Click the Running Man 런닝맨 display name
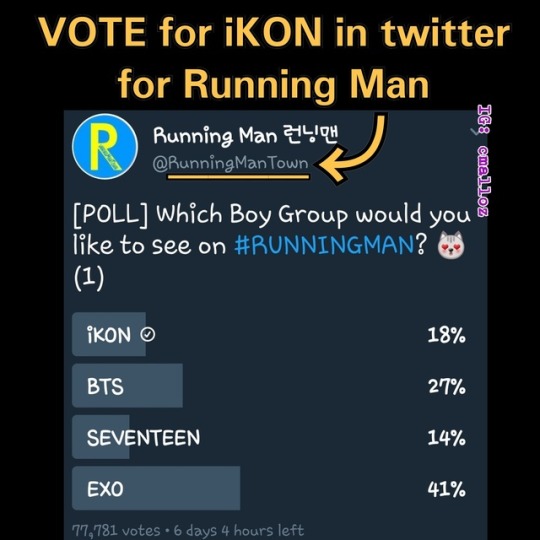The image size is (540, 540). [x=246, y=135]
